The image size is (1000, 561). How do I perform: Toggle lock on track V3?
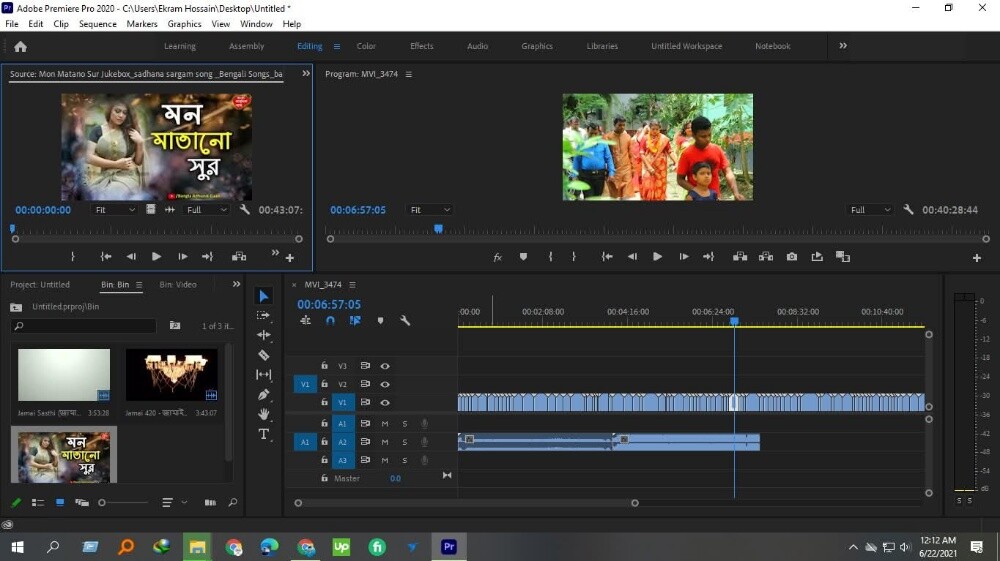click(324, 365)
